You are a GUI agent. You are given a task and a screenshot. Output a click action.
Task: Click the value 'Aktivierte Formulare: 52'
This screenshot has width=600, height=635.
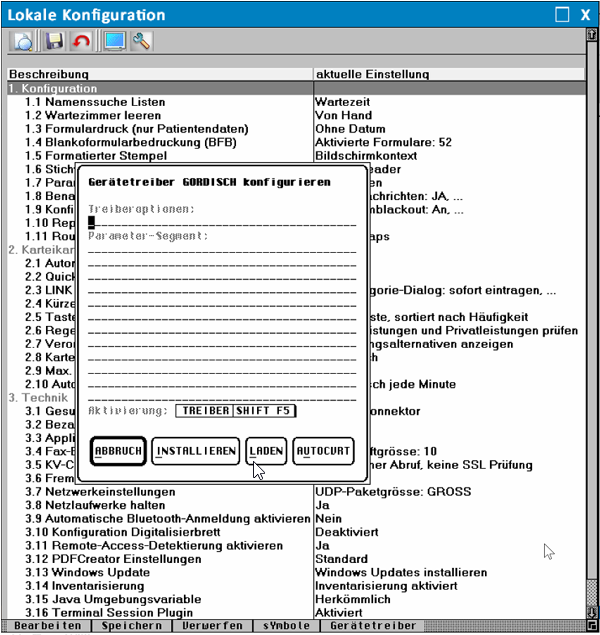coord(383,142)
